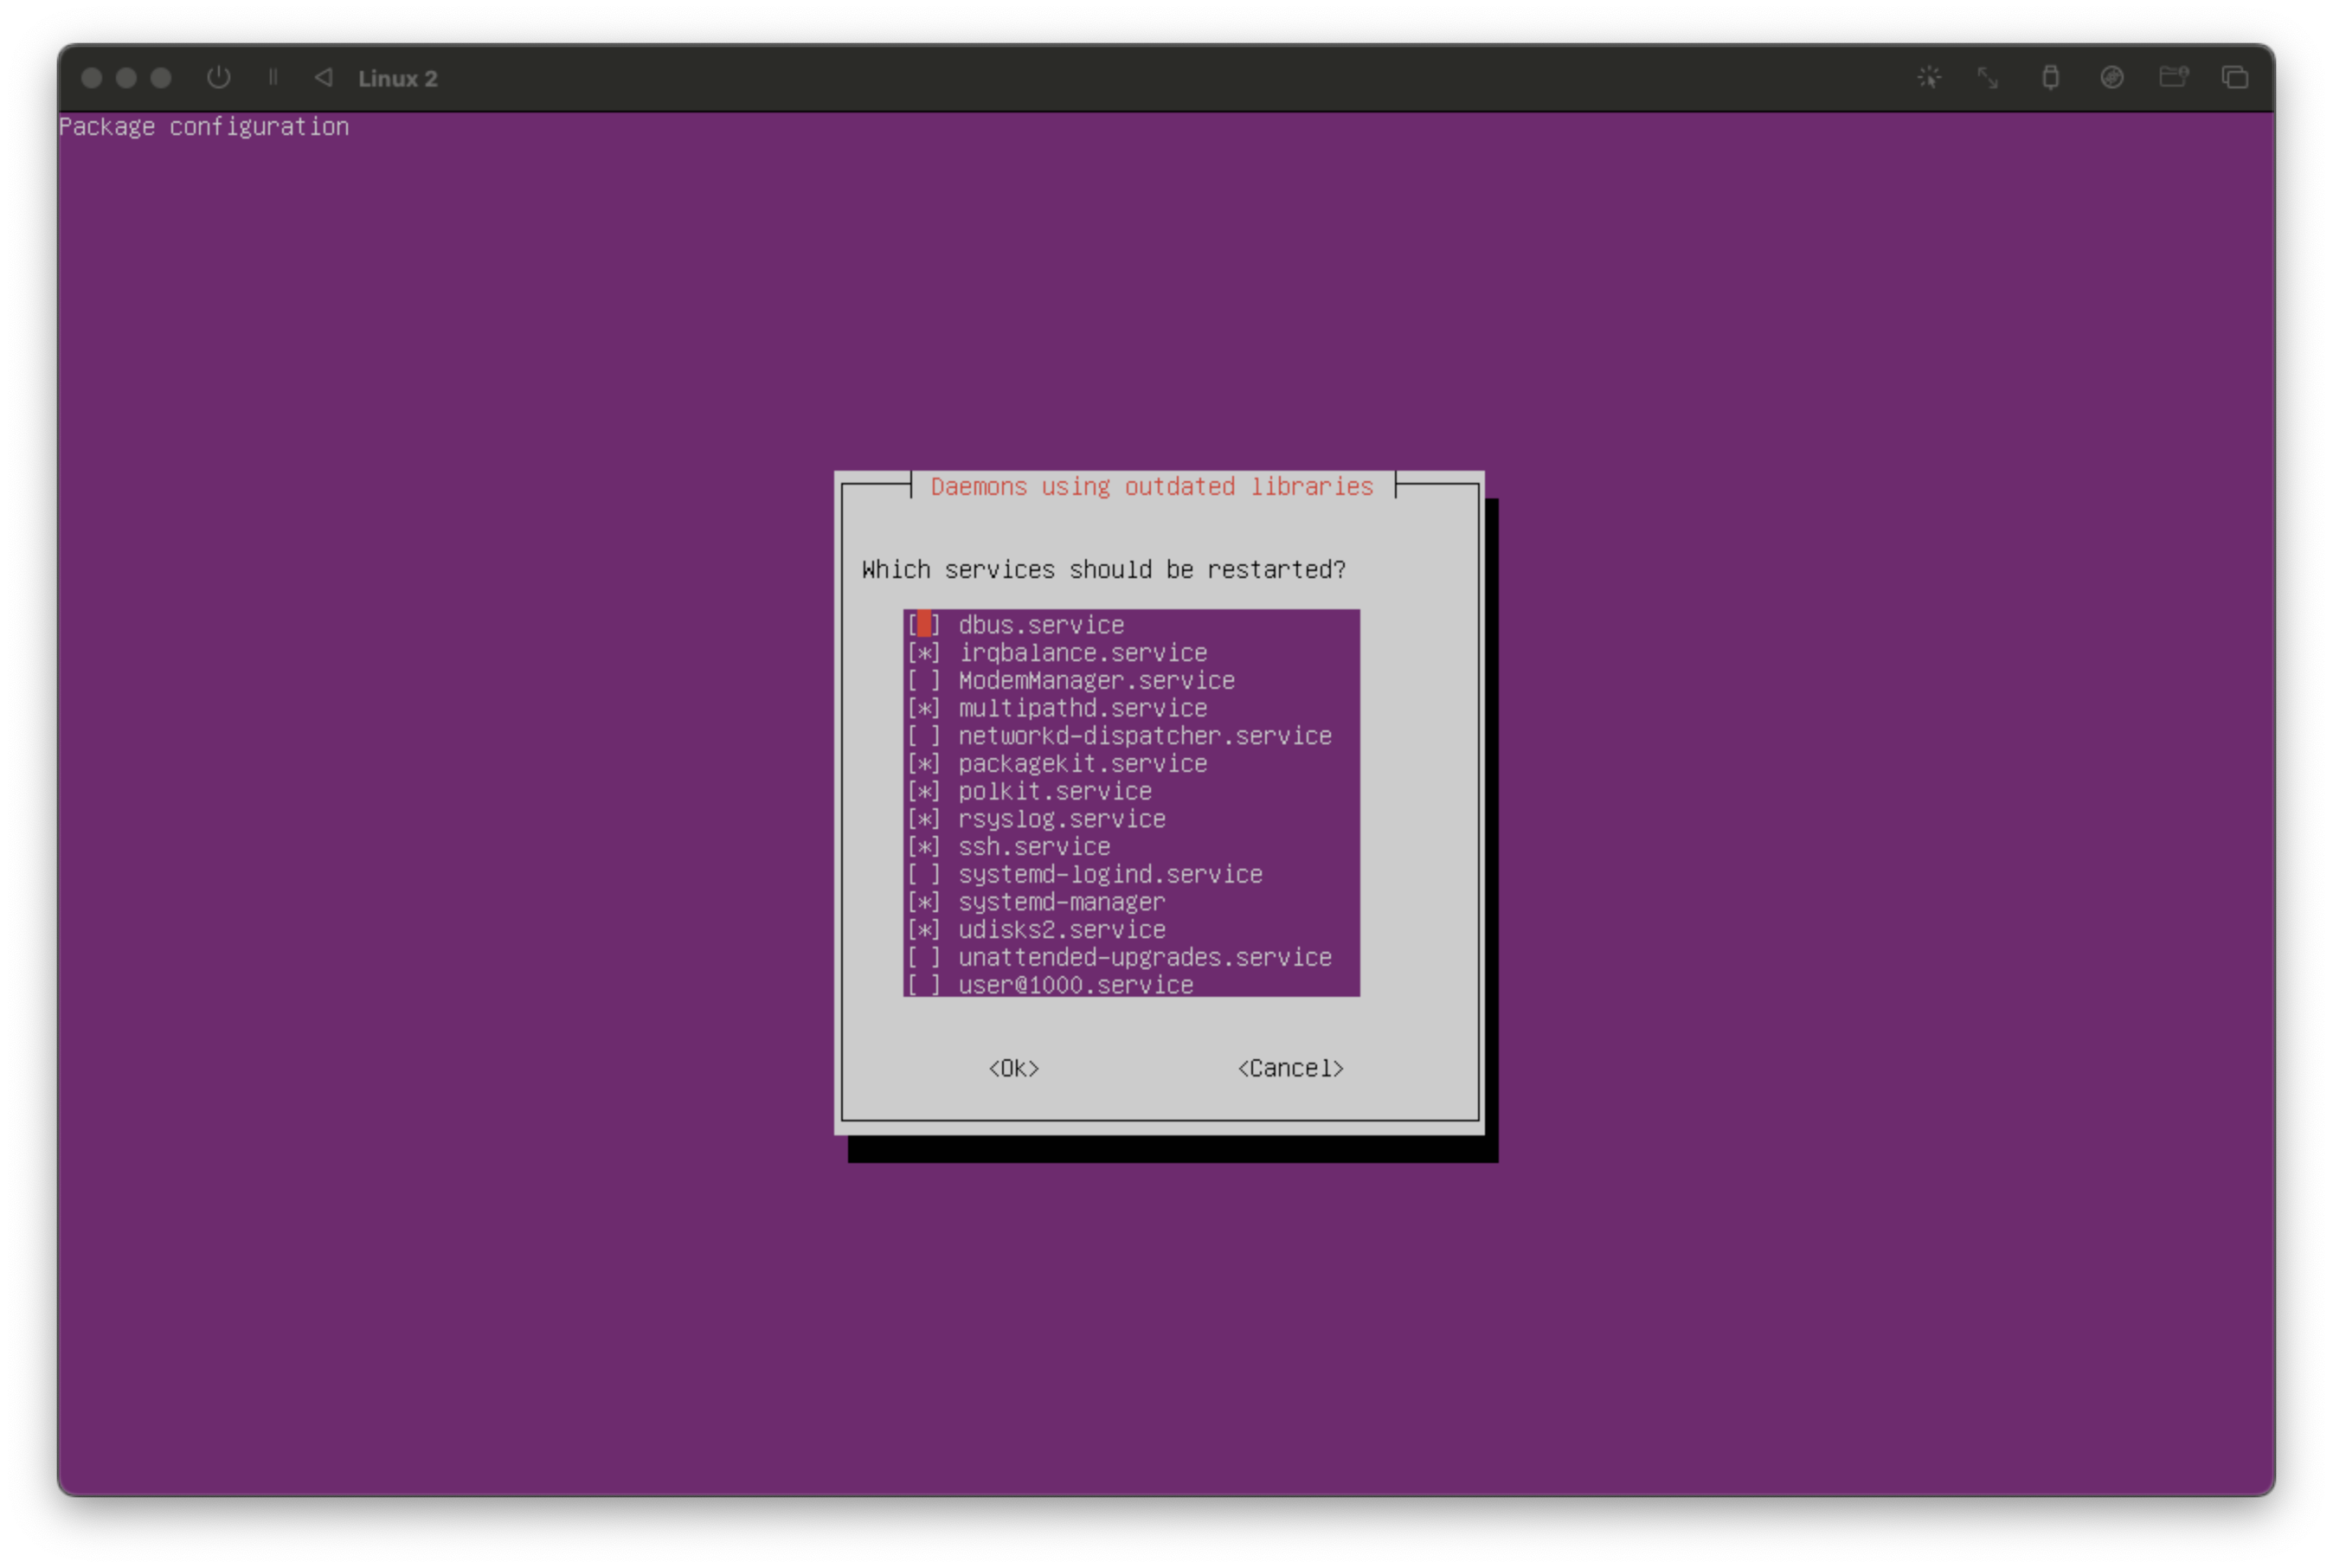This screenshot has height=1568, width=2333.
Task: Click the "Linux 2" window title
Action: tap(397, 78)
